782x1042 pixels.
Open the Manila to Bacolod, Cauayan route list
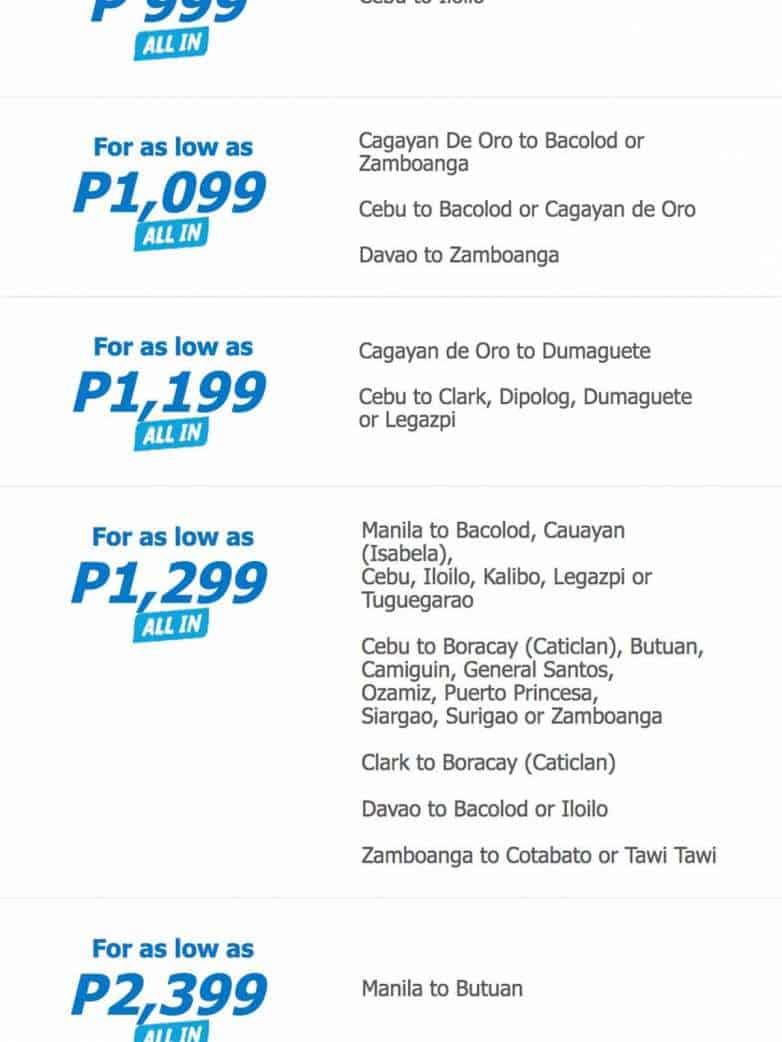coord(507,565)
